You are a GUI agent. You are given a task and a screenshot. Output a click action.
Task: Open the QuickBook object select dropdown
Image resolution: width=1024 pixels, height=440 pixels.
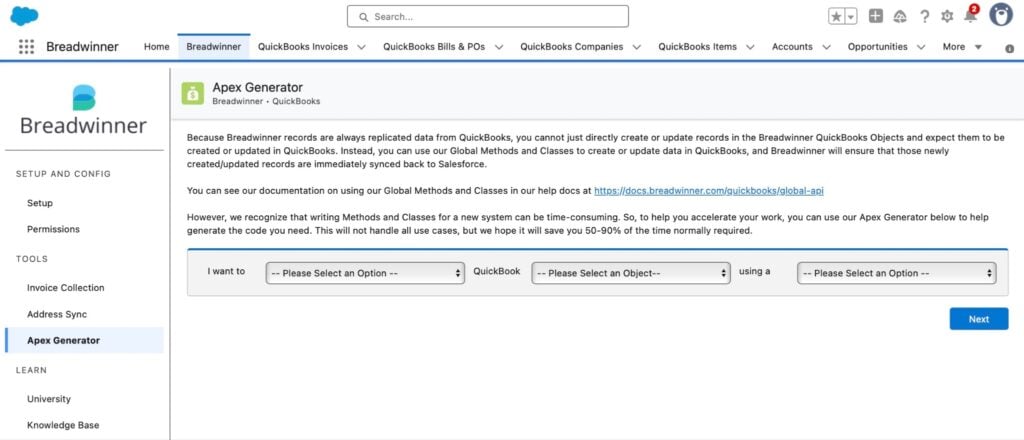click(631, 273)
